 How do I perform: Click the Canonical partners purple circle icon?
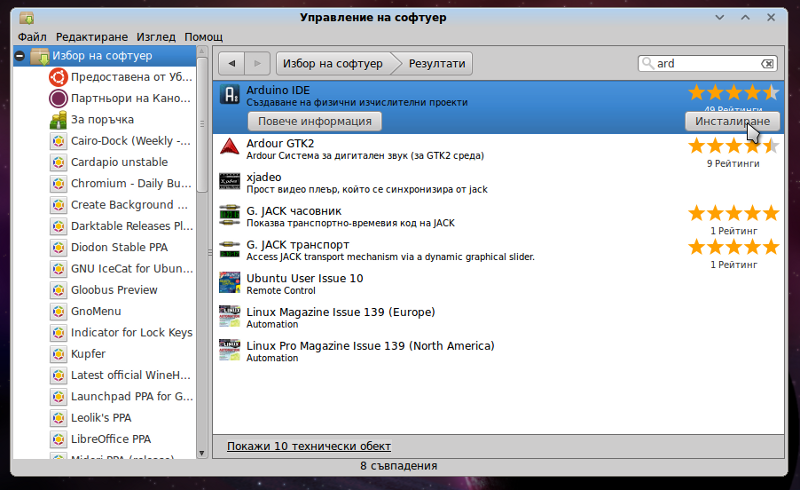coord(58,98)
